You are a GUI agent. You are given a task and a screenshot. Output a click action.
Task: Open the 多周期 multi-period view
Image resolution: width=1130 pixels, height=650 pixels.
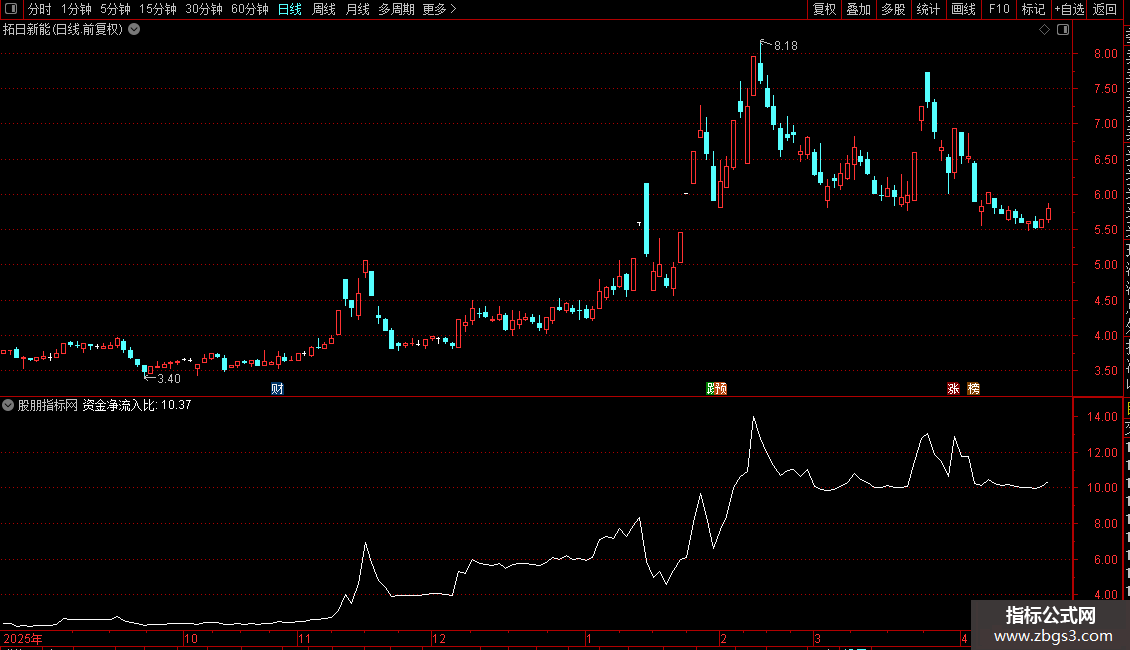point(396,9)
